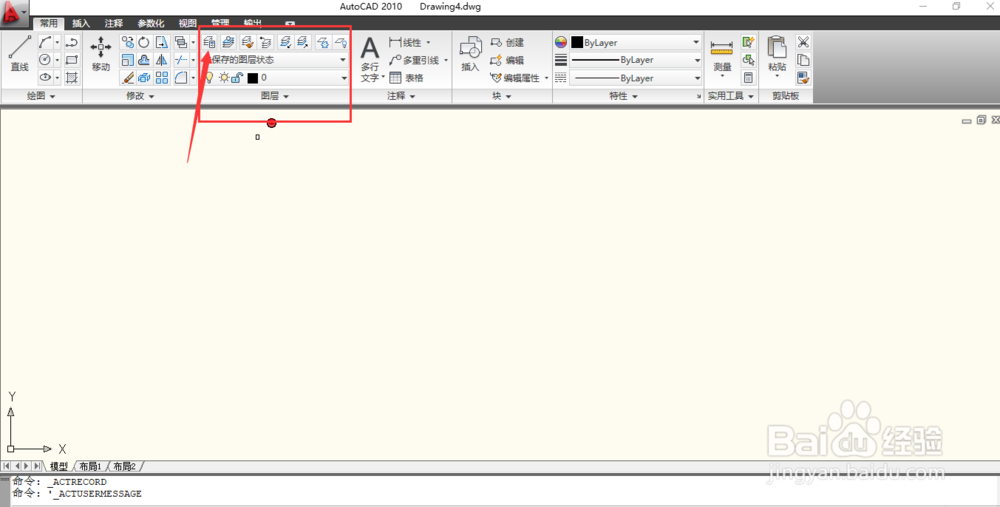Click the Measure (测量) tool

click(722, 57)
